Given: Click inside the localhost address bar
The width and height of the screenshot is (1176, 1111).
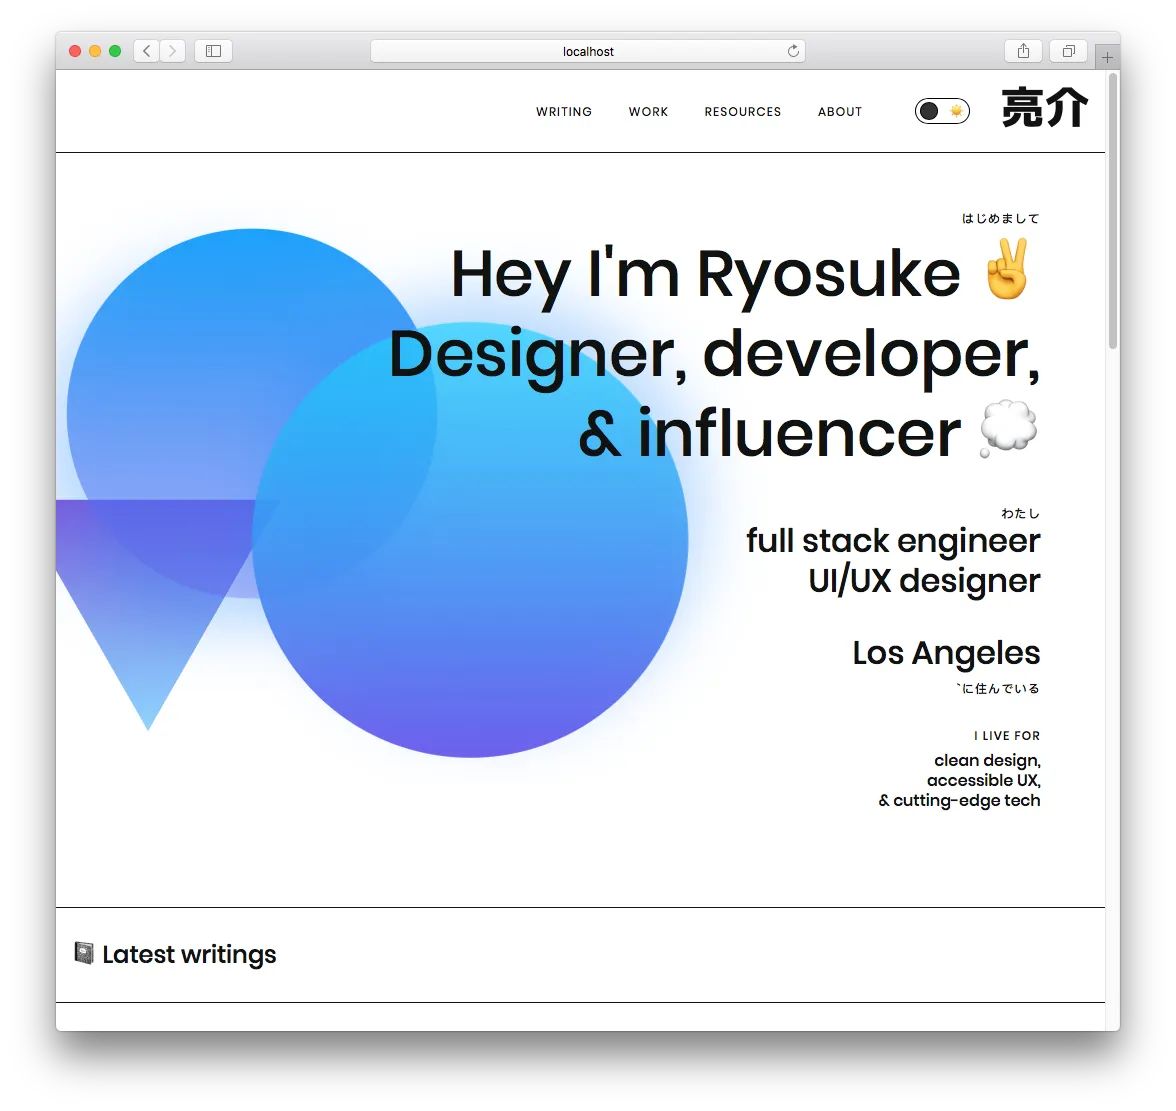Looking at the screenshot, I should 588,51.
